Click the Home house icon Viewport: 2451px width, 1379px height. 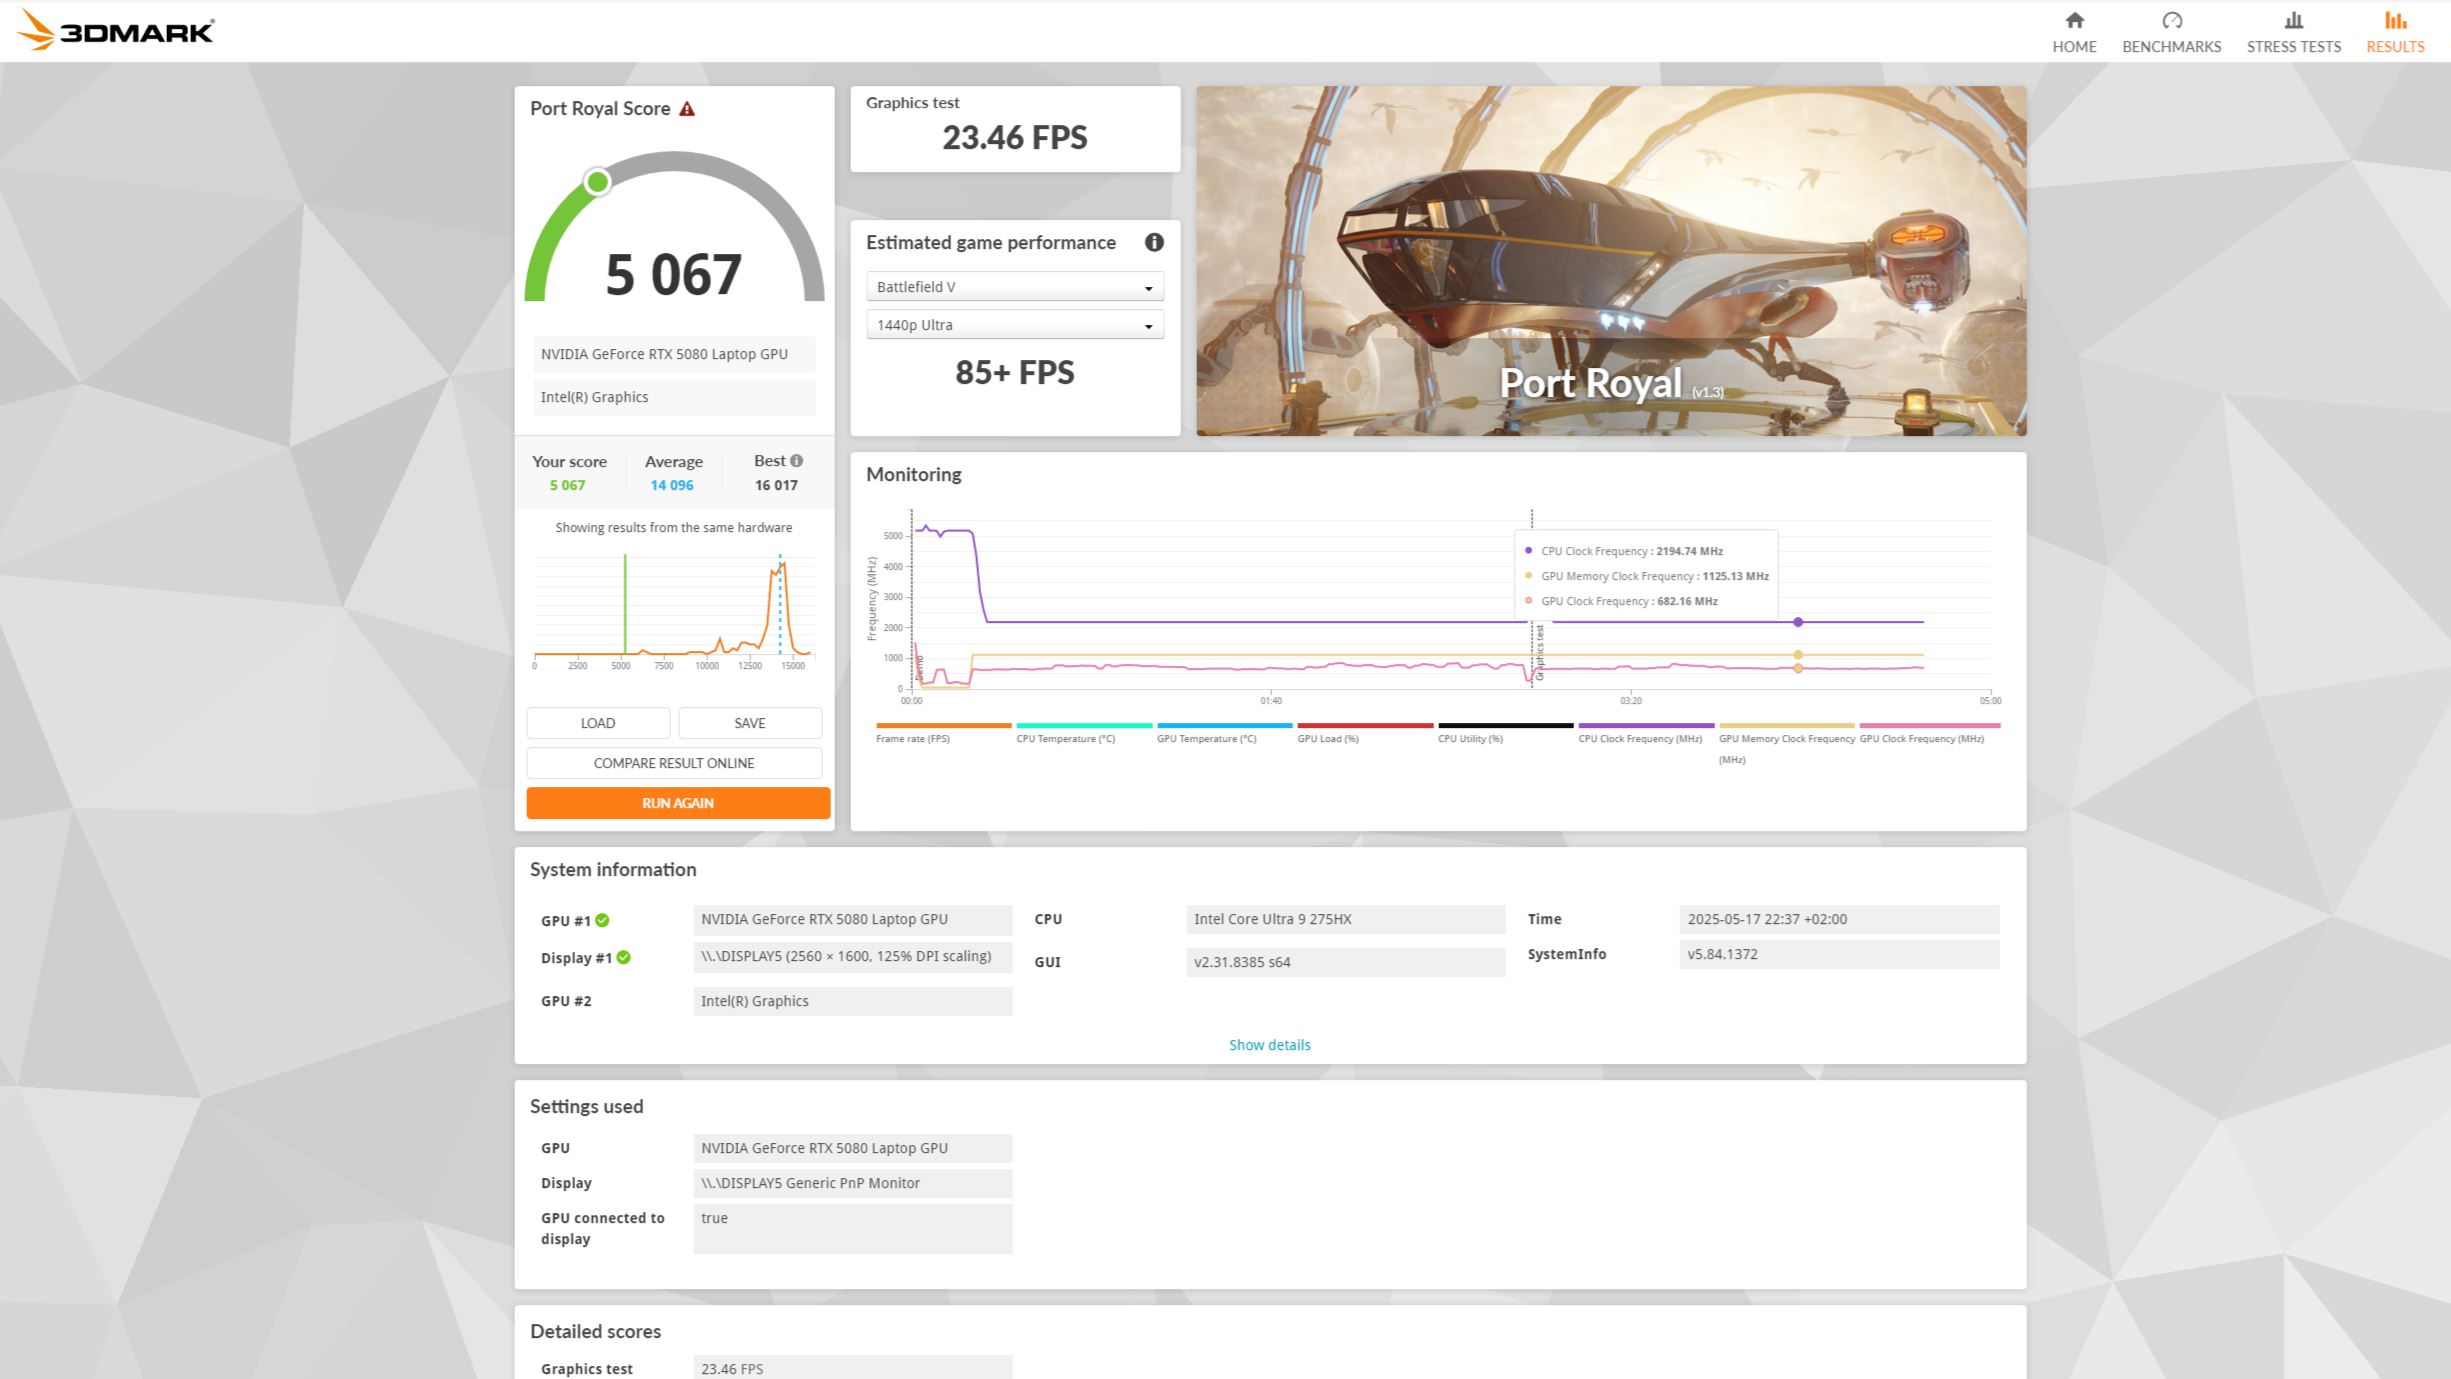tap(2074, 20)
